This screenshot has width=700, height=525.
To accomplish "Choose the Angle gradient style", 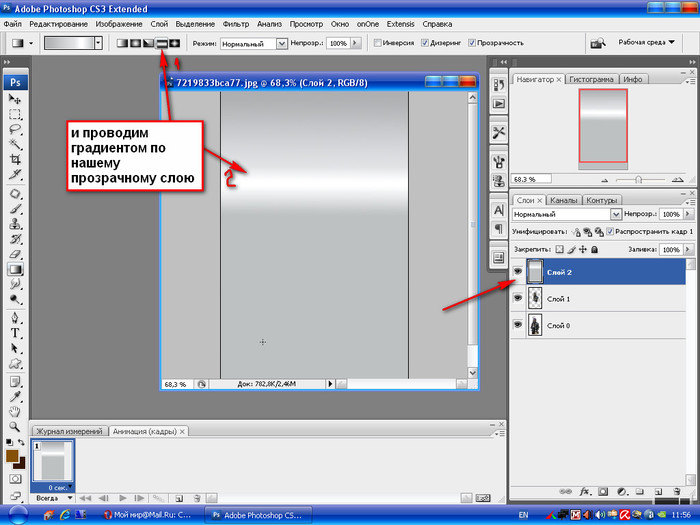I will click(148, 43).
